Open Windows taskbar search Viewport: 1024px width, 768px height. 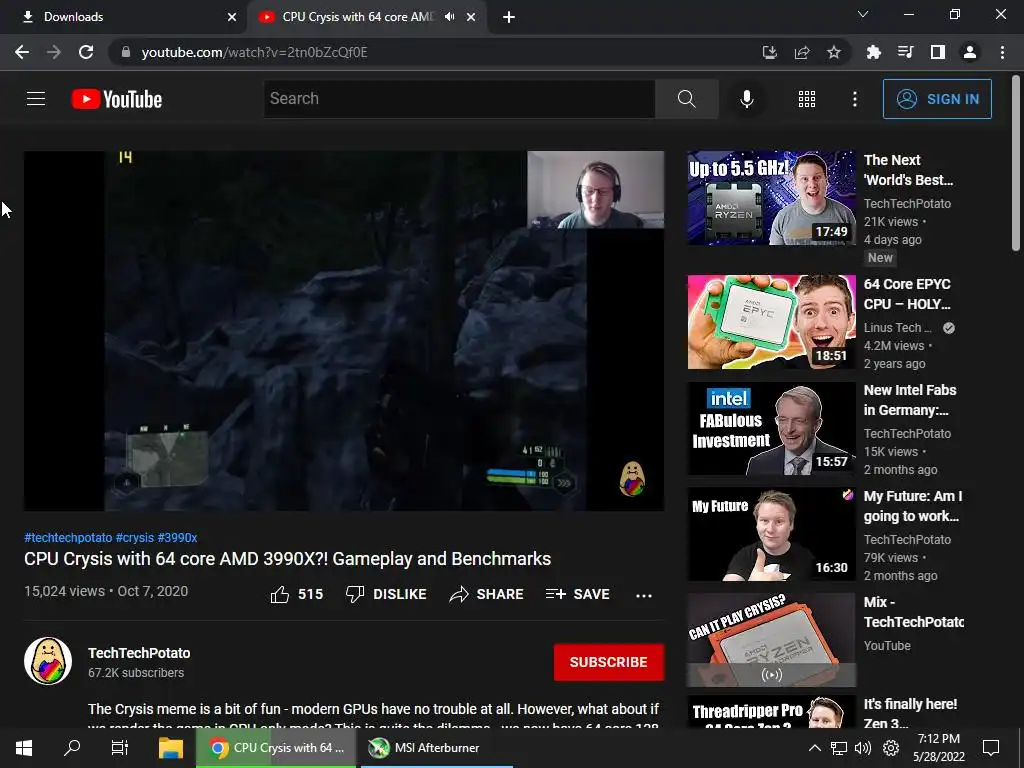[x=72, y=748]
